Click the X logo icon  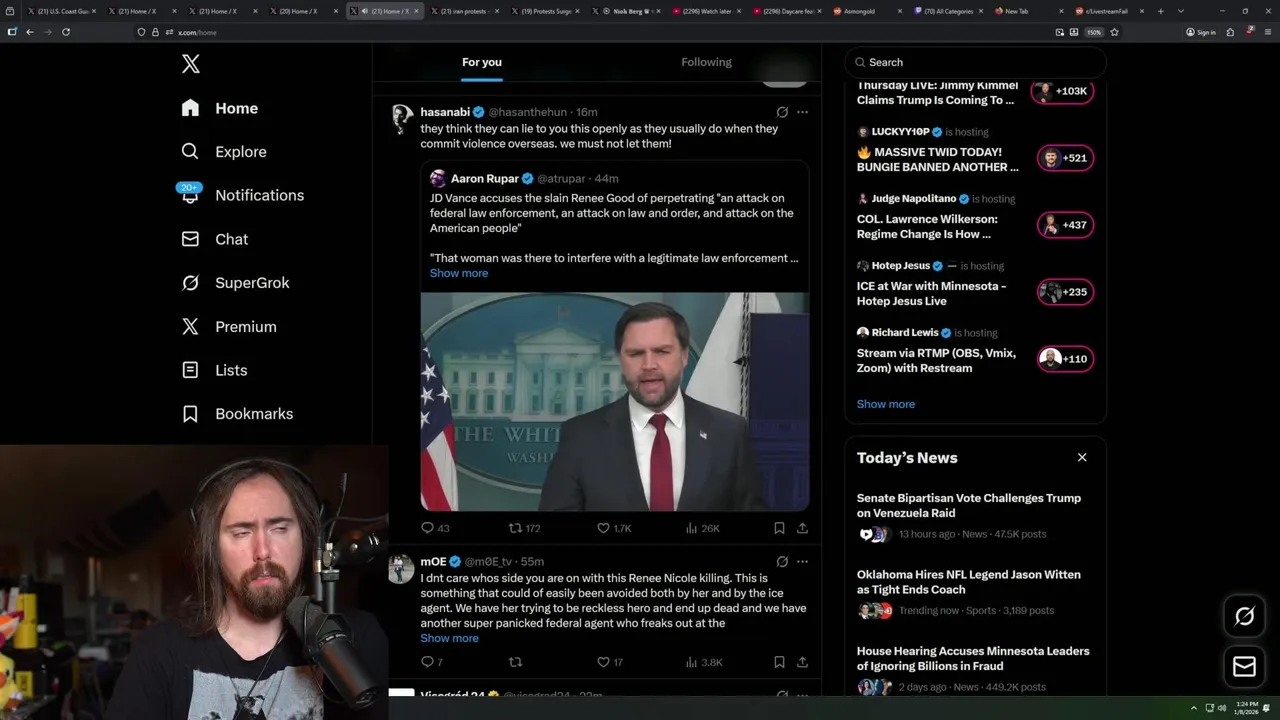click(191, 65)
